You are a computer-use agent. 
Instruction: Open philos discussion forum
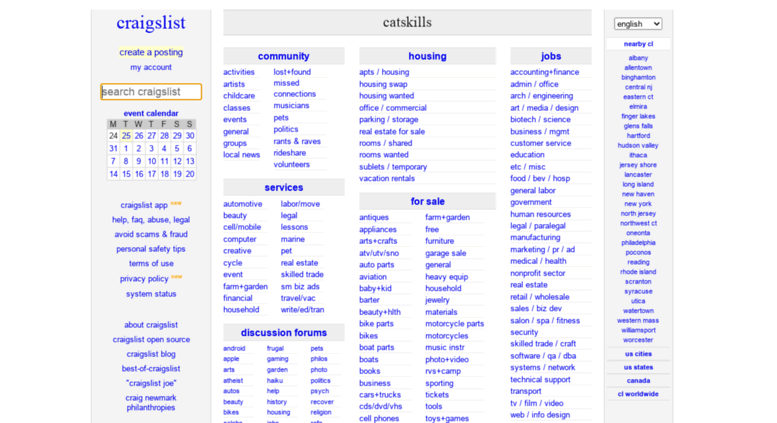click(319, 359)
